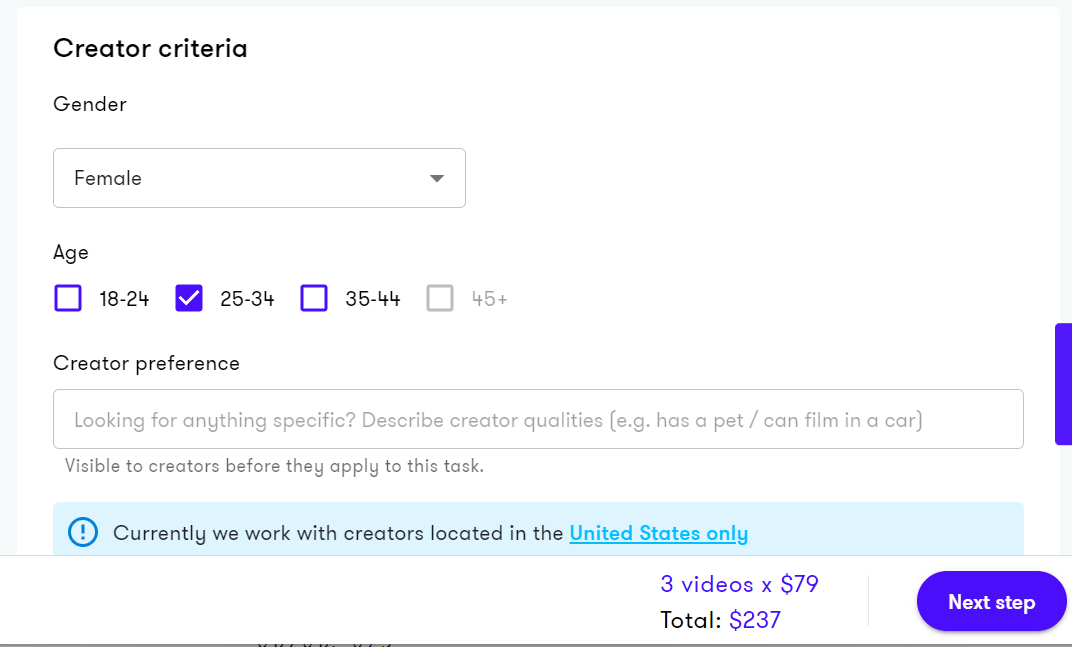
Task: Click the light blue location notice banner
Action: [x=538, y=532]
